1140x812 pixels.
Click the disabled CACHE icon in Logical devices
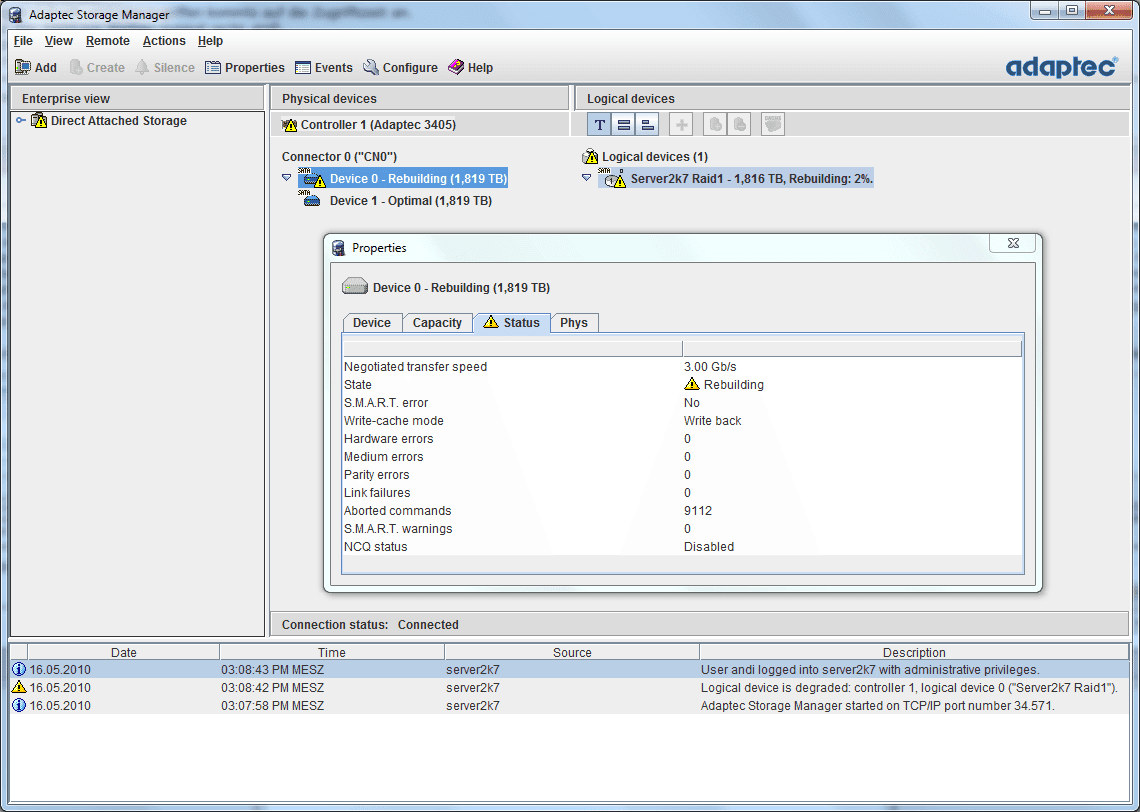pos(772,125)
